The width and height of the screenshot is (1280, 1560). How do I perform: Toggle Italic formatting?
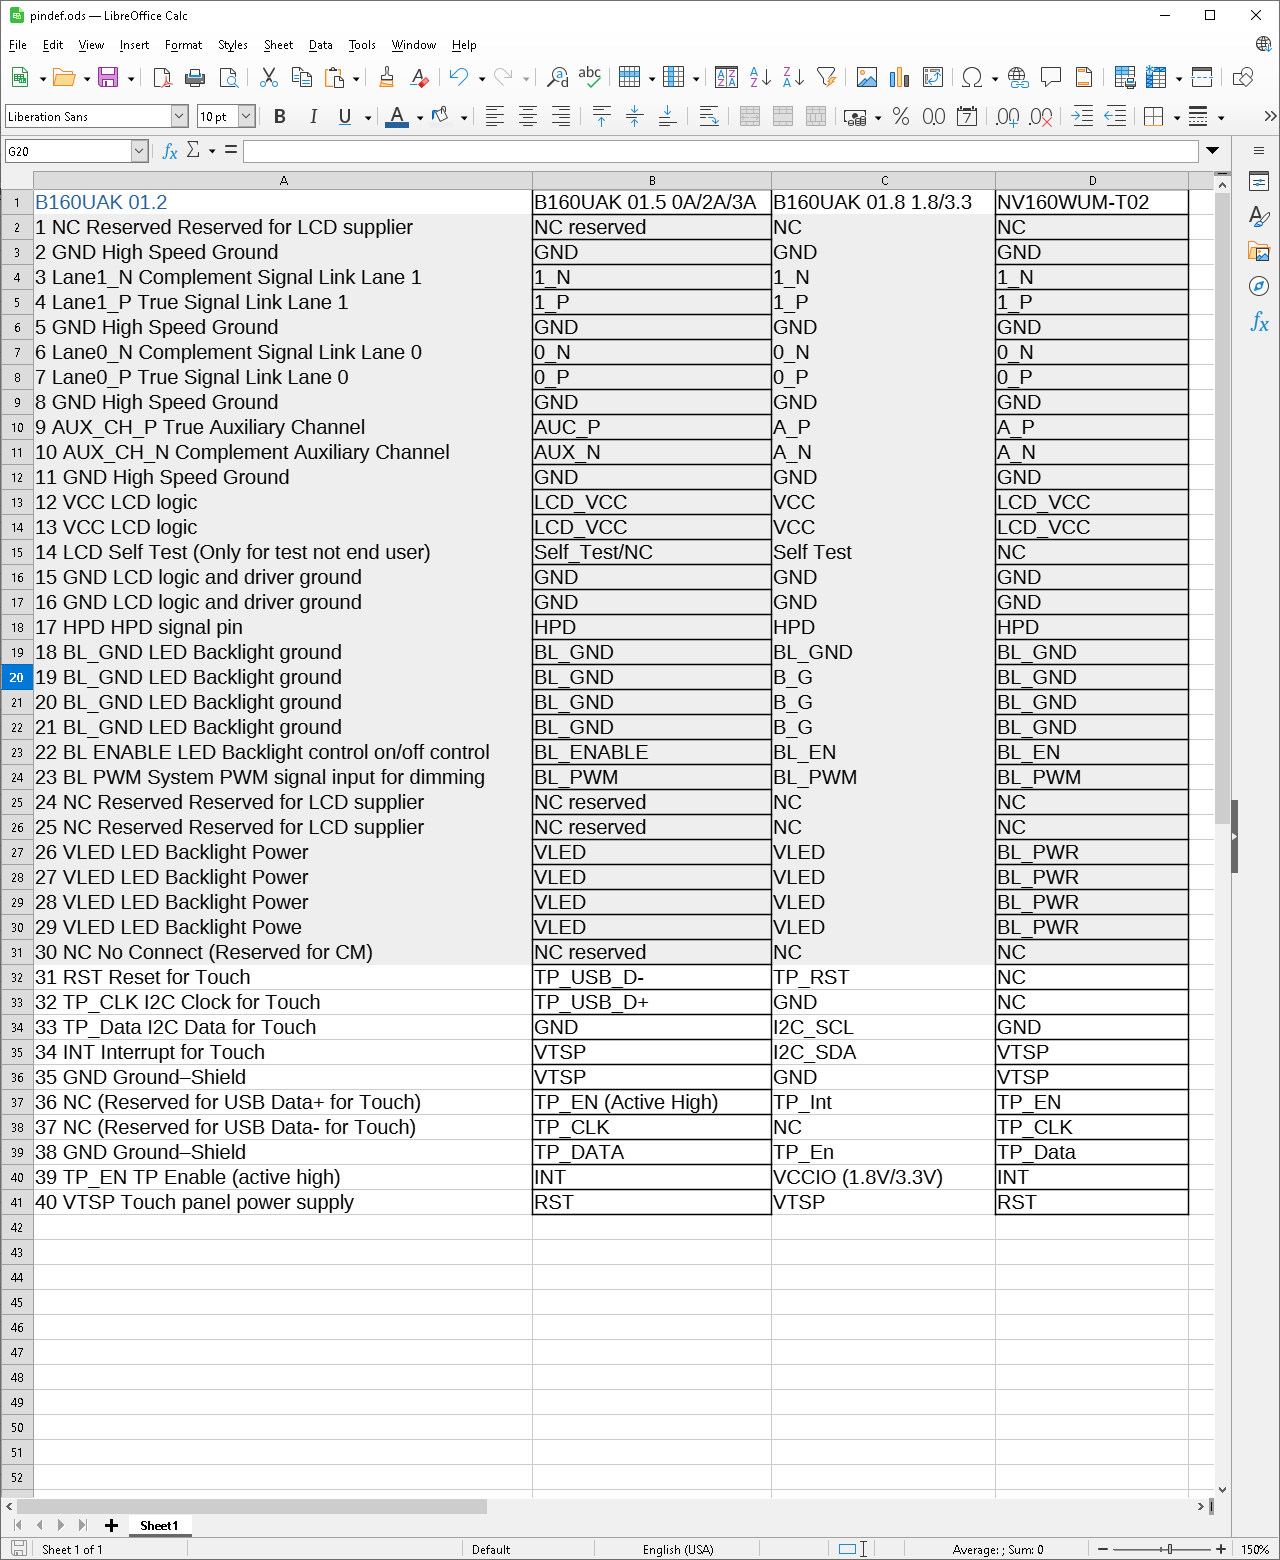(313, 117)
